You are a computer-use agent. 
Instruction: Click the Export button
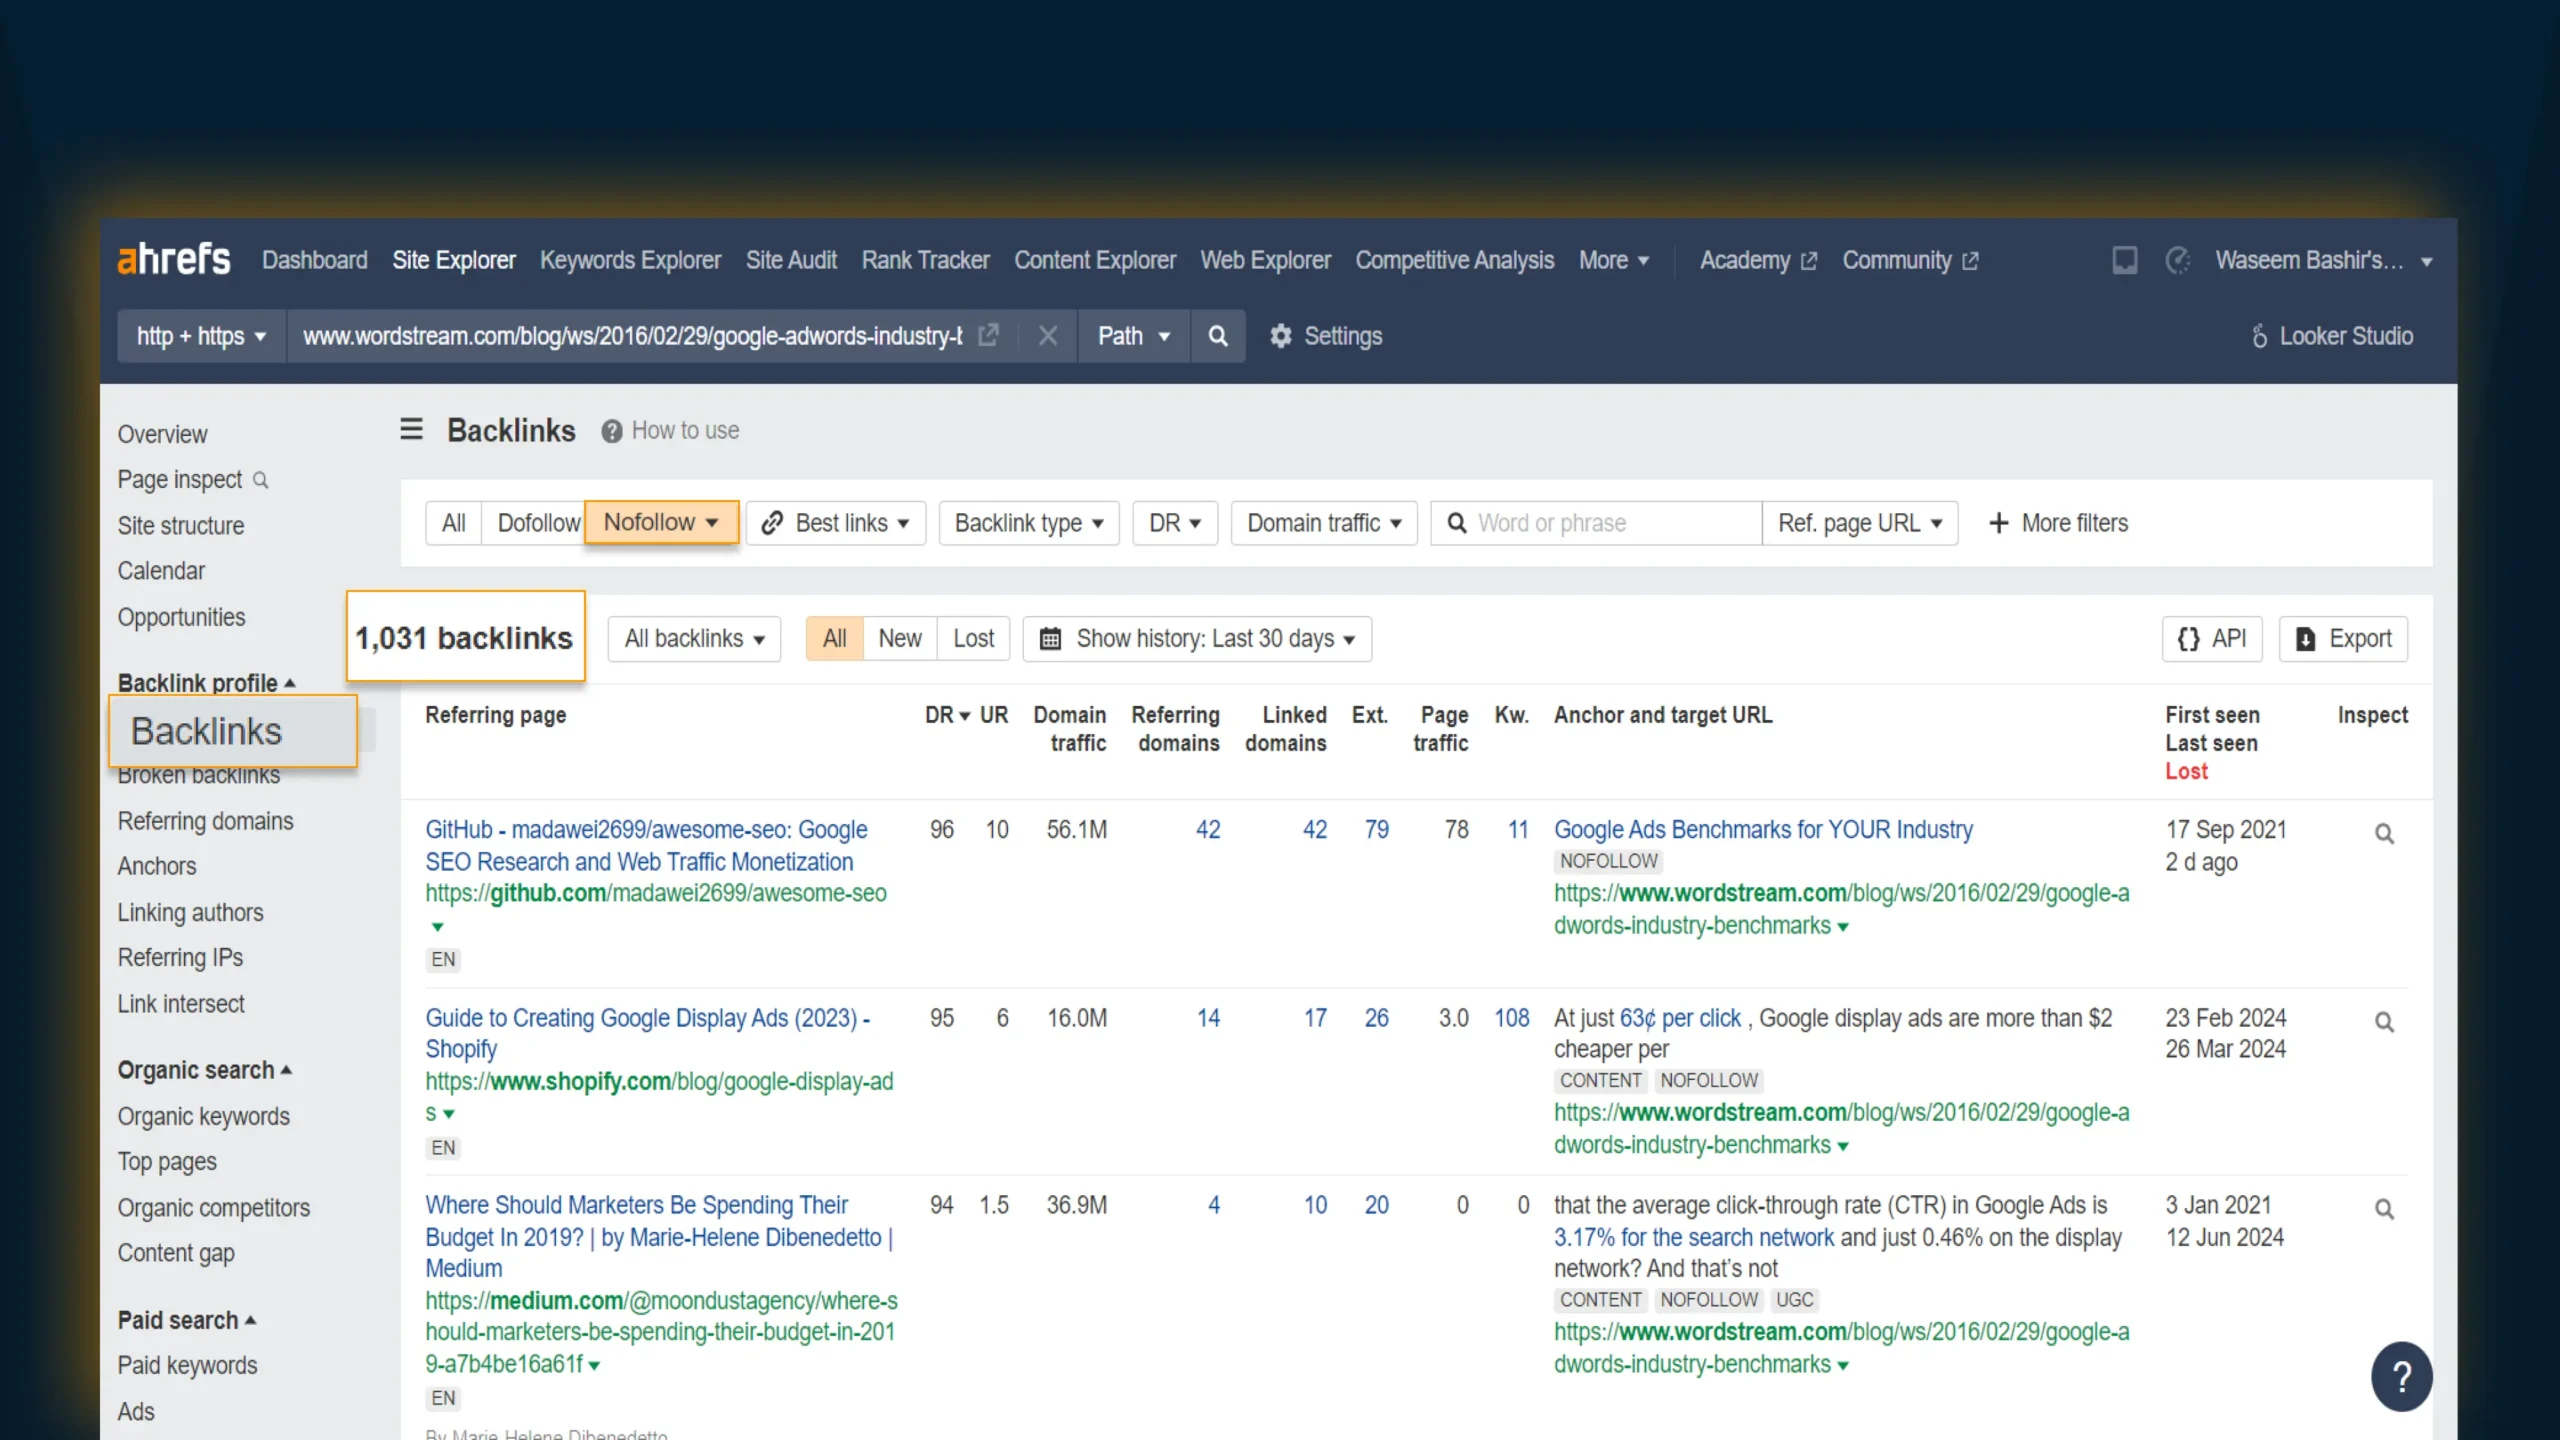pyautogui.click(x=2344, y=638)
